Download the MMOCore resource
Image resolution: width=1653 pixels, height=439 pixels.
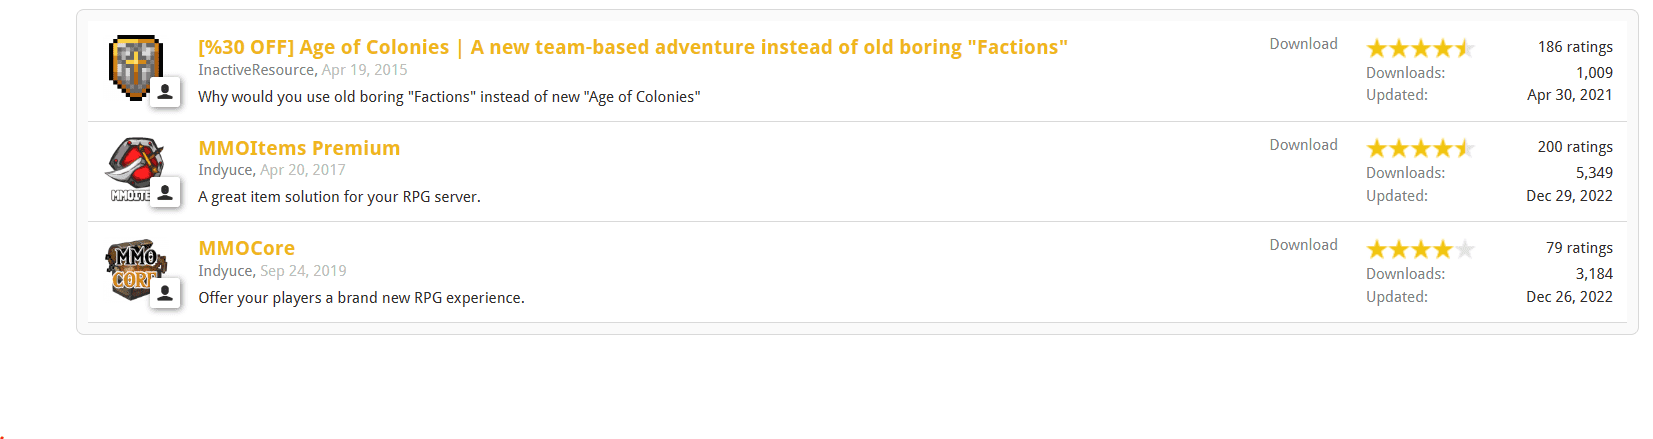tap(1303, 245)
